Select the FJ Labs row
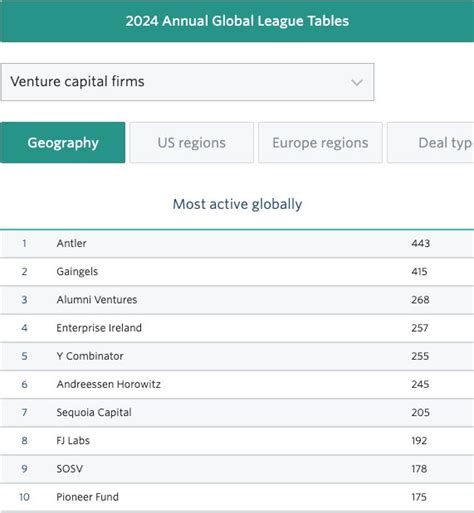The image size is (474, 513). coord(237,441)
